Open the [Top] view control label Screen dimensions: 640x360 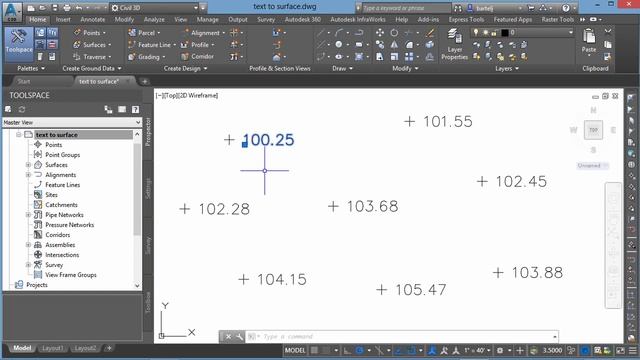click(x=172, y=96)
